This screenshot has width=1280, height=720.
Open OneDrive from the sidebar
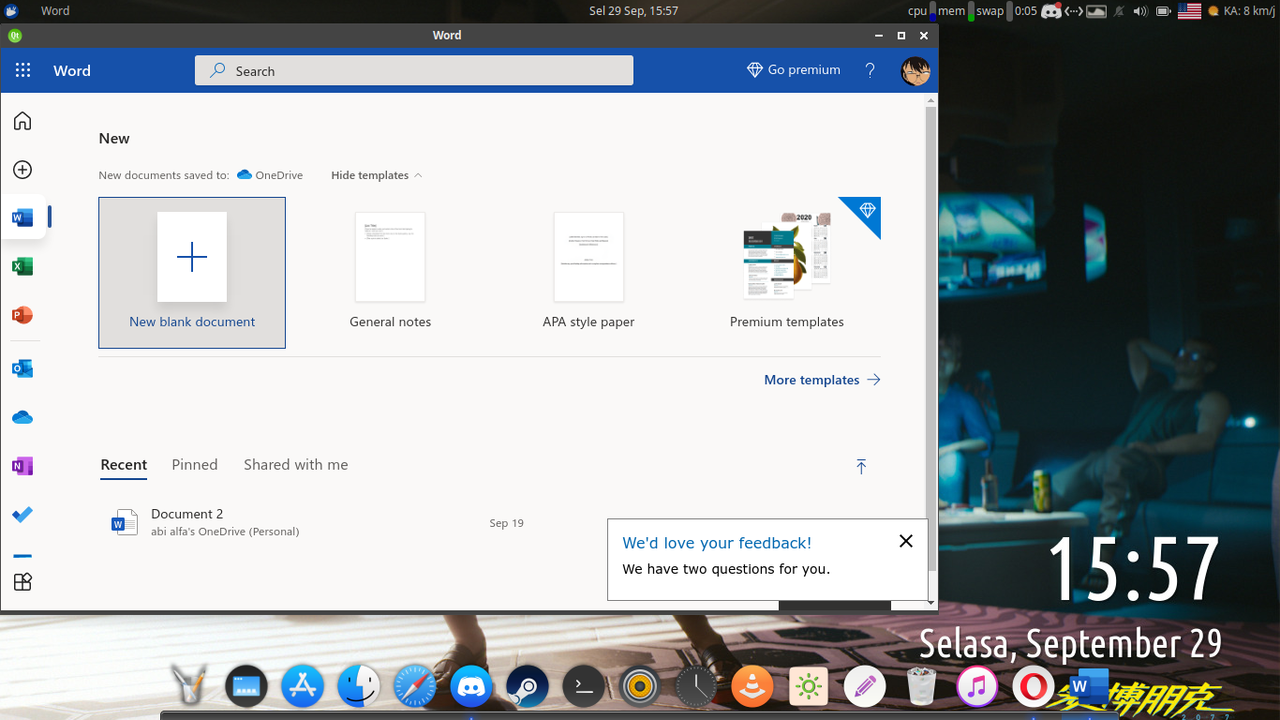[x=22, y=417]
